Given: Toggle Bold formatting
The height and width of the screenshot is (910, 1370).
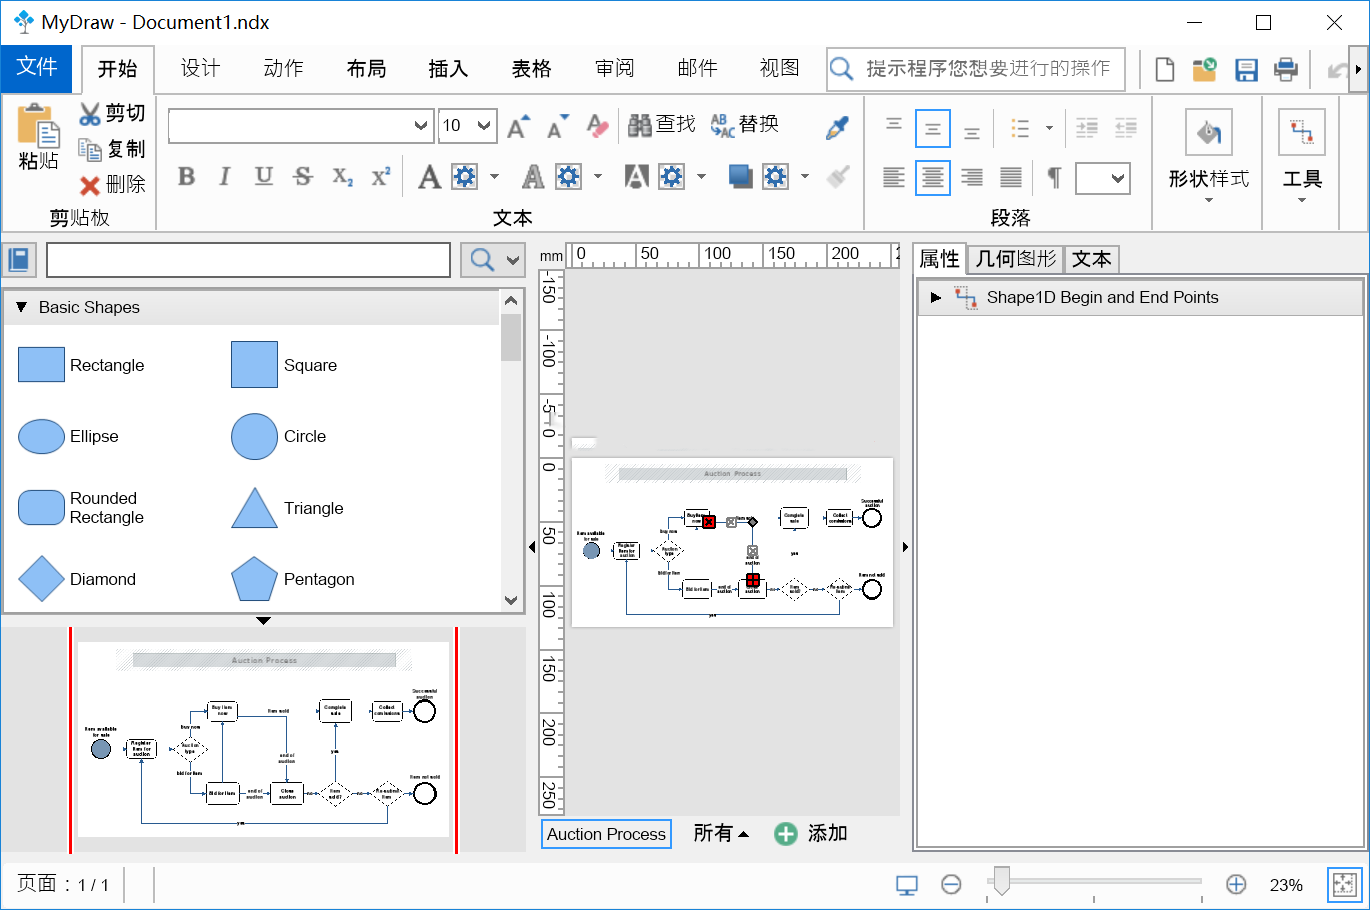Looking at the screenshot, I should 186,177.
